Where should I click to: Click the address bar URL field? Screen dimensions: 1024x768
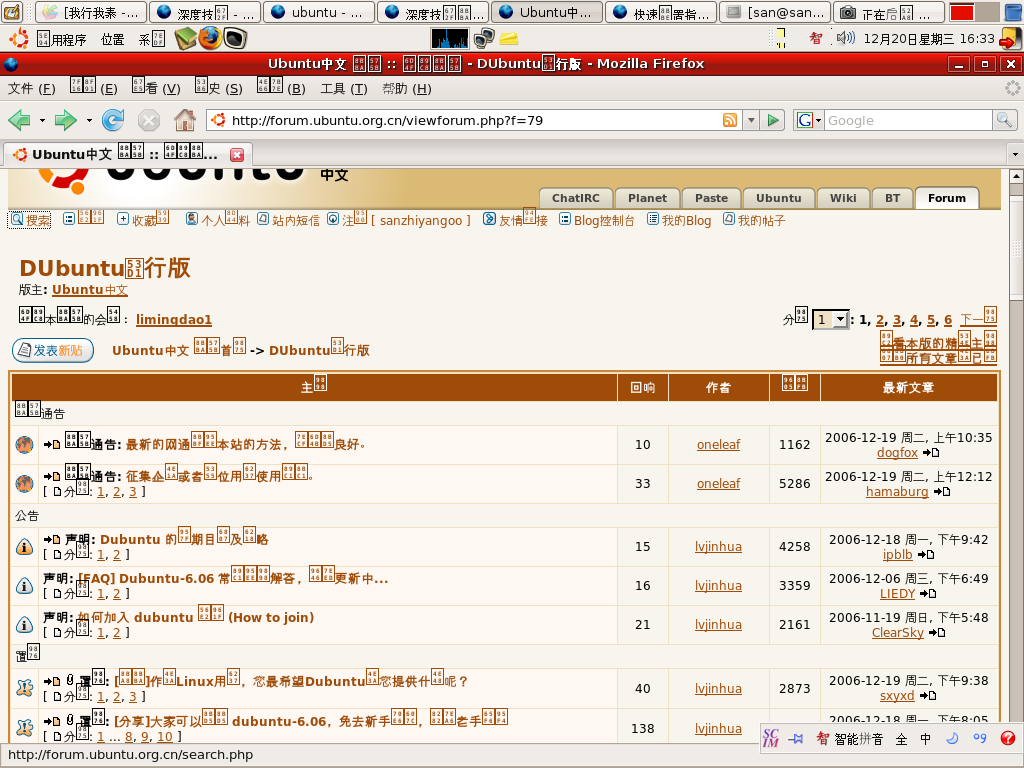[x=473, y=120]
